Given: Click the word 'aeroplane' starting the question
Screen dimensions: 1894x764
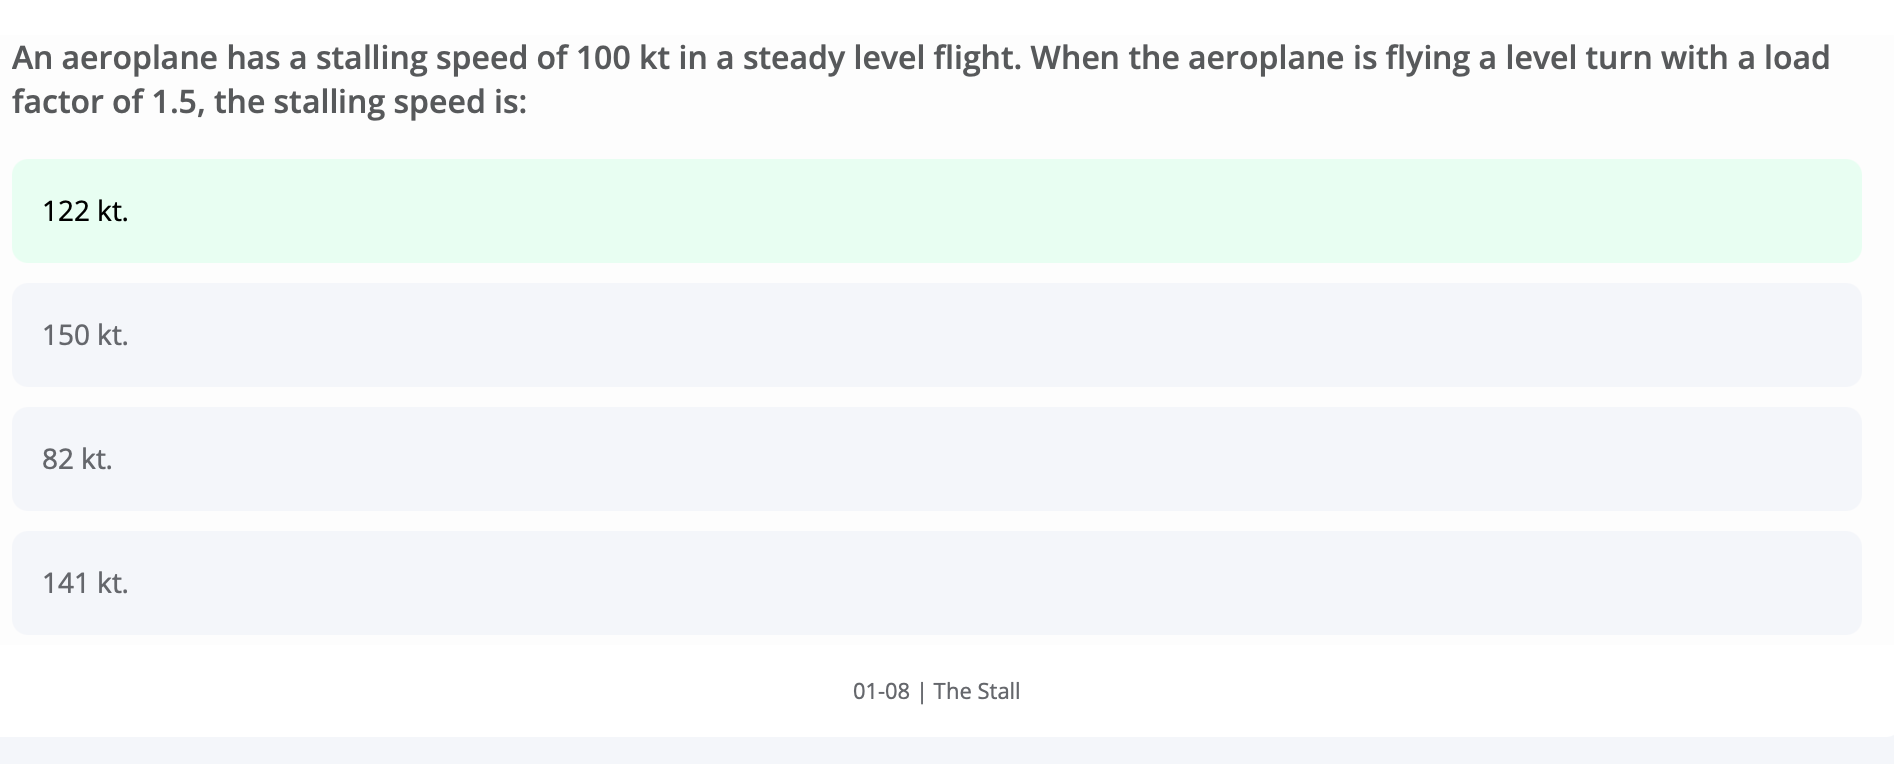Looking at the screenshot, I should click(x=139, y=59).
